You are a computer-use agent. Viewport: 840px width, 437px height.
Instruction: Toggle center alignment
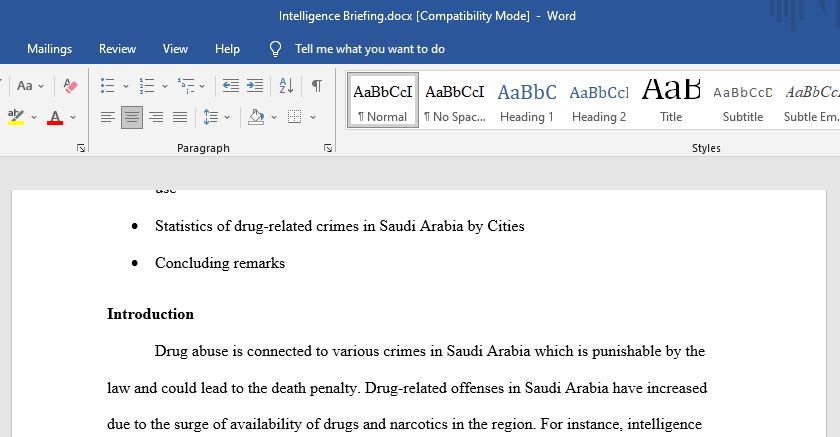pyautogui.click(x=132, y=117)
